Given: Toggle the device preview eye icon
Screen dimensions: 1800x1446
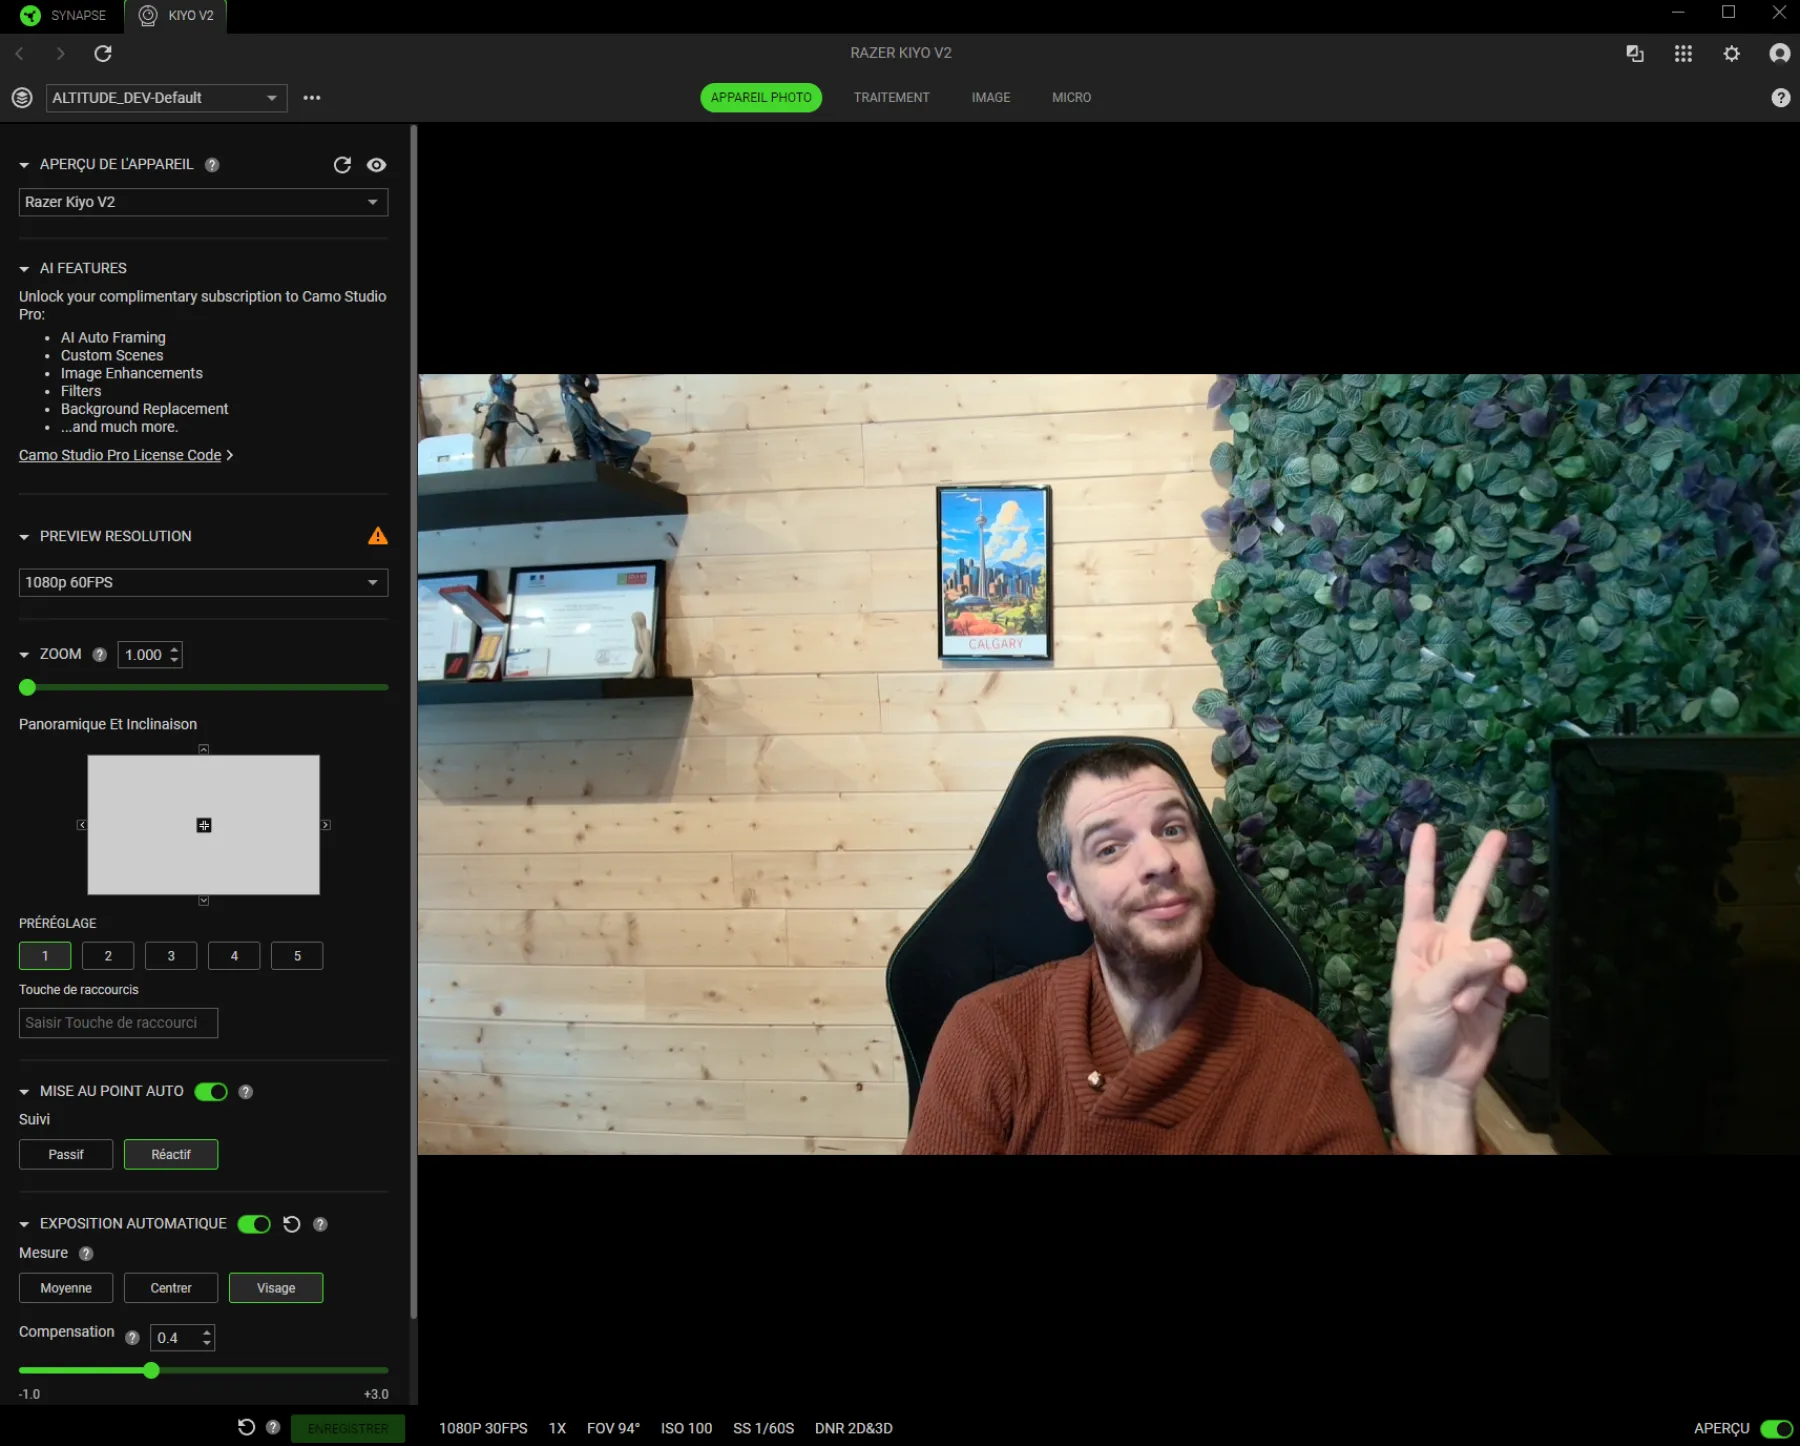Looking at the screenshot, I should (x=376, y=165).
